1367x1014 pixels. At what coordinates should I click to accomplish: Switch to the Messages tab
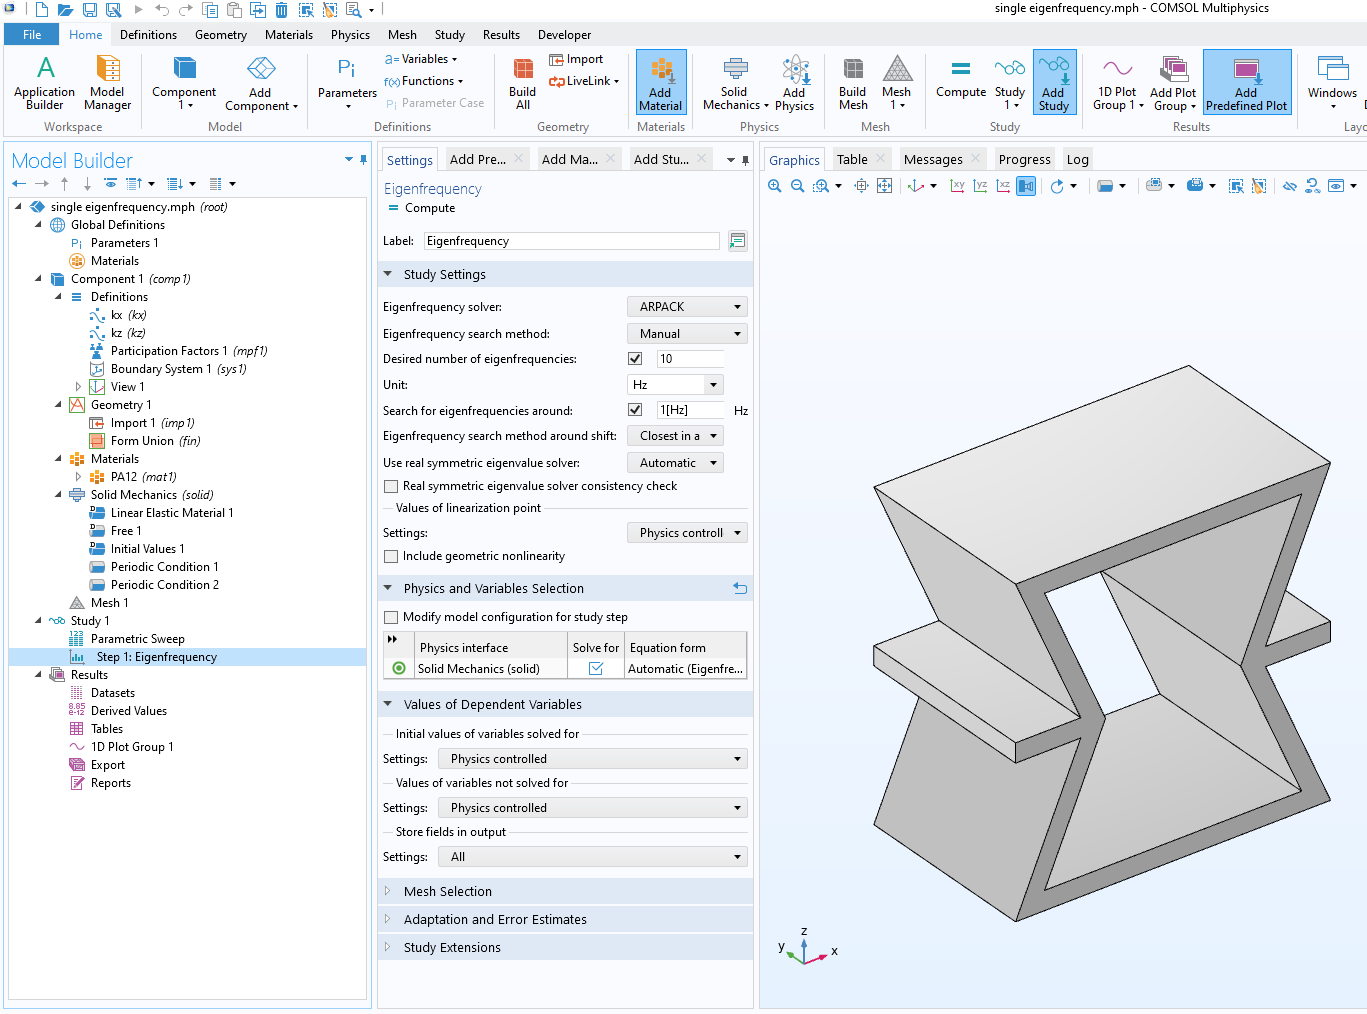pyautogui.click(x=932, y=160)
